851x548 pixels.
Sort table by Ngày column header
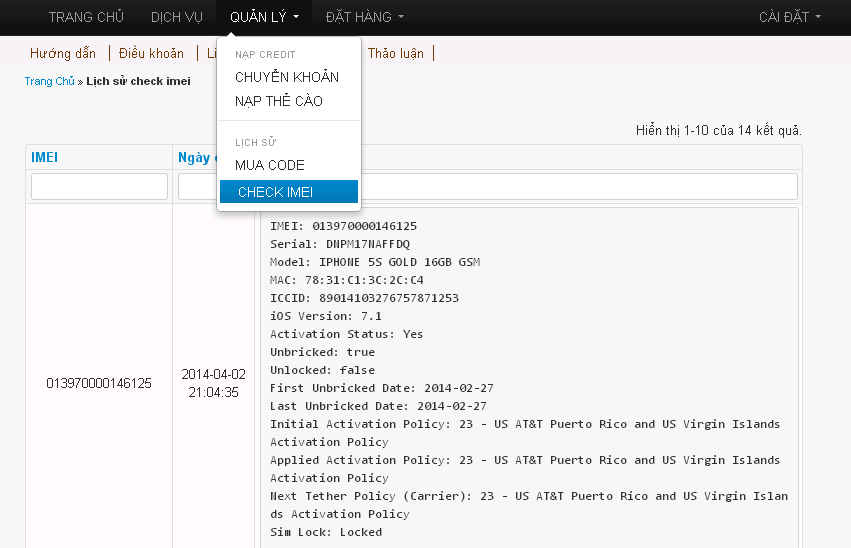click(194, 157)
